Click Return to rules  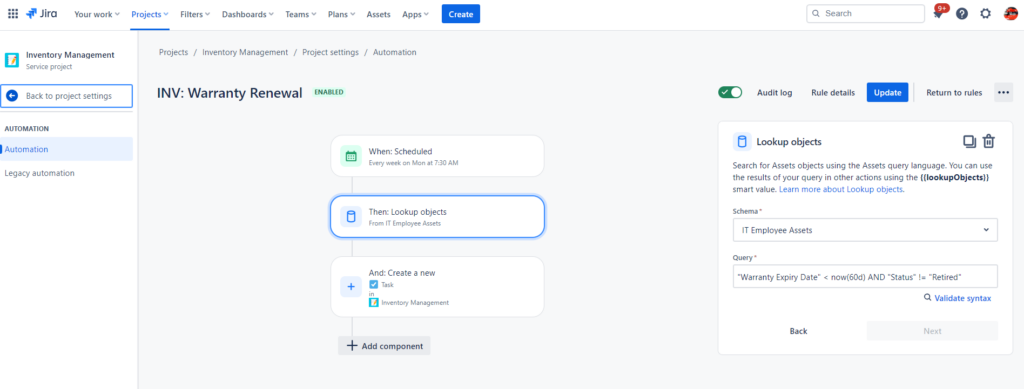pyautogui.click(x=954, y=93)
